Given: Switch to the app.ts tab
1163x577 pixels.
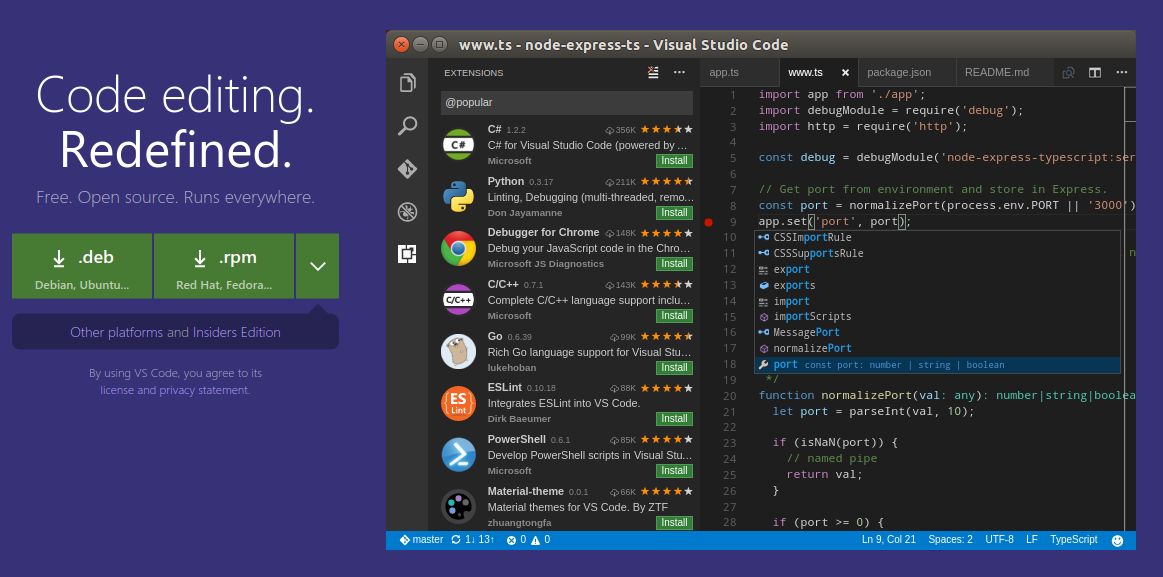Looking at the screenshot, I should tap(724, 72).
